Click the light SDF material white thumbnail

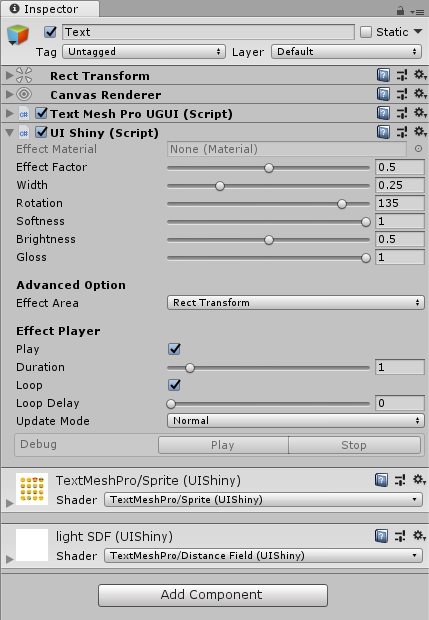tap(32, 545)
